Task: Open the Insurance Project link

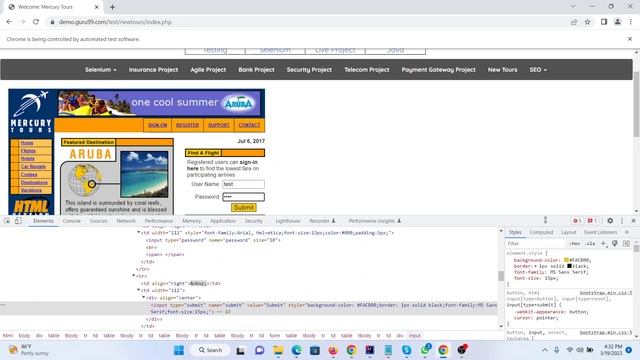Action: click(153, 70)
